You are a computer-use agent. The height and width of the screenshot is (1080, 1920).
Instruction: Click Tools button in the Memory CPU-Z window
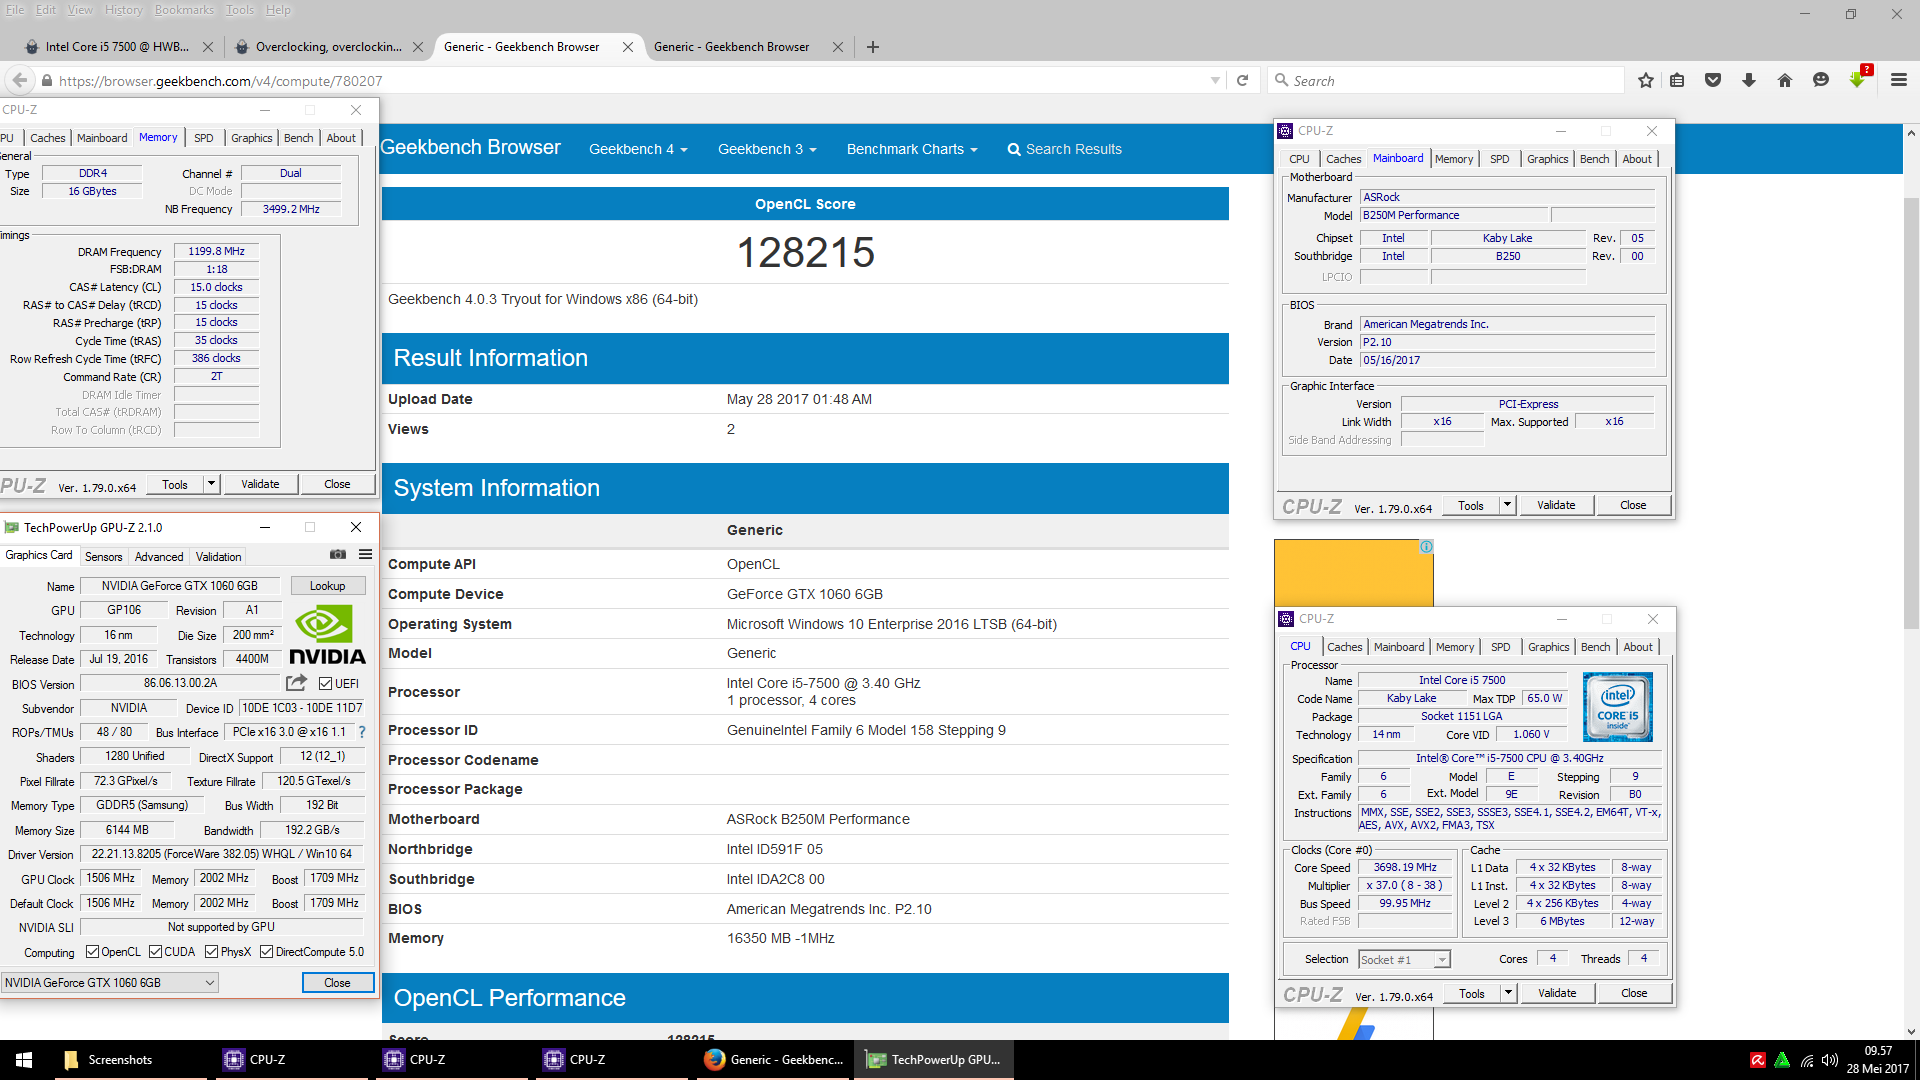175,484
